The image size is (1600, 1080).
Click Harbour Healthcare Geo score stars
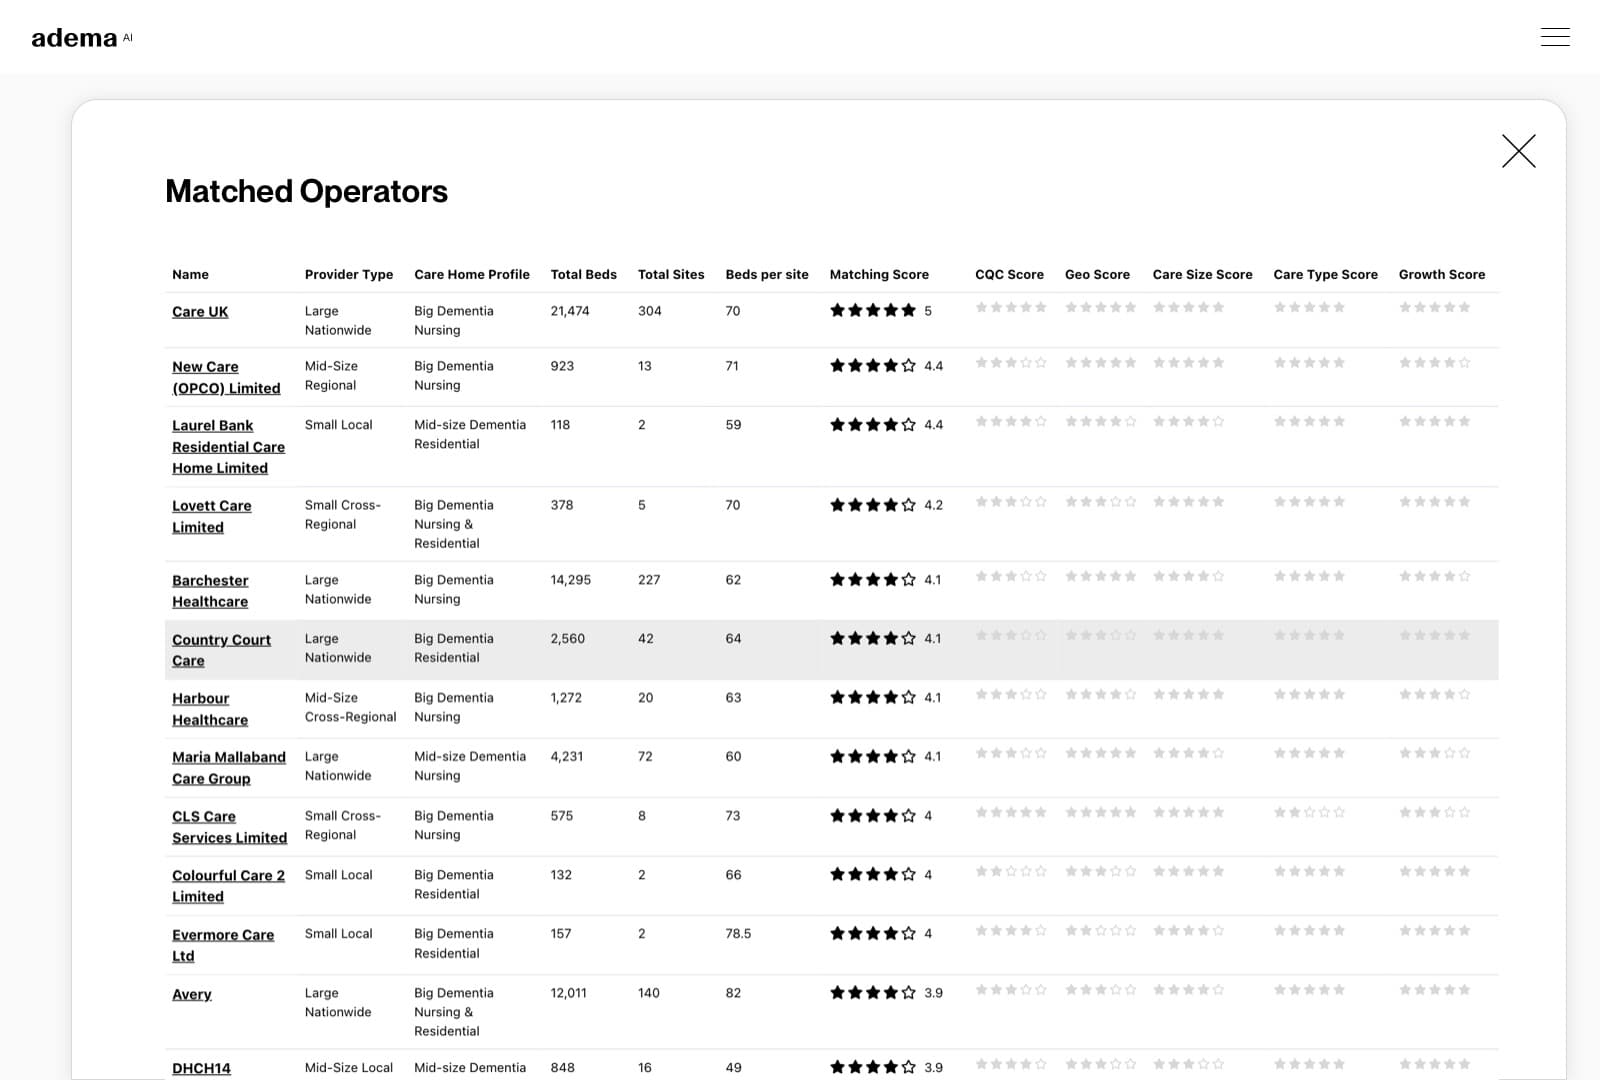[1101, 694]
